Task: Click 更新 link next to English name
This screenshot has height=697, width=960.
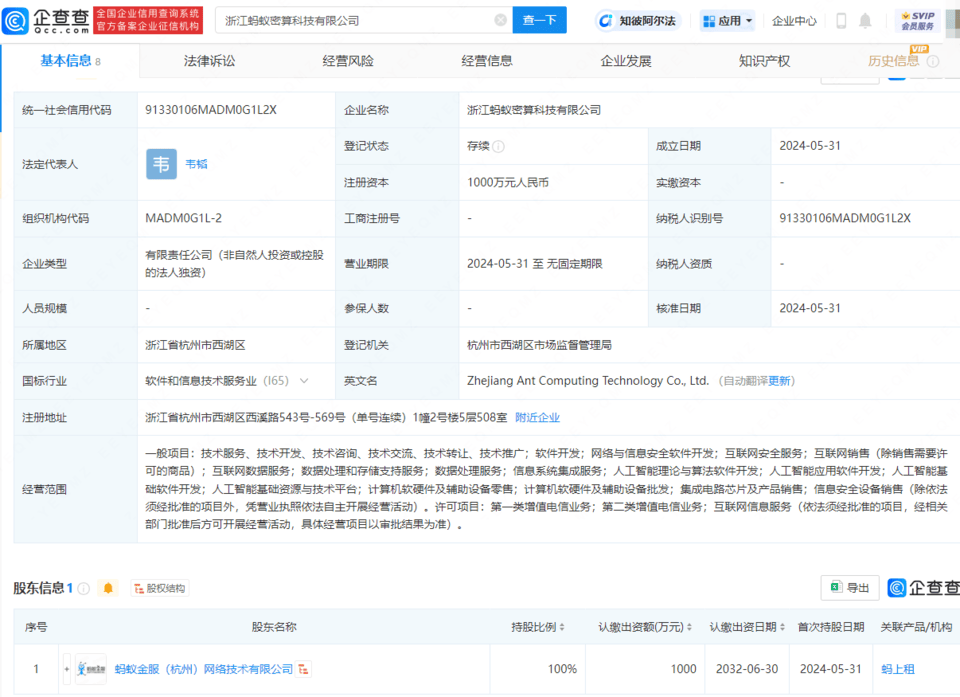Action: [779, 382]
